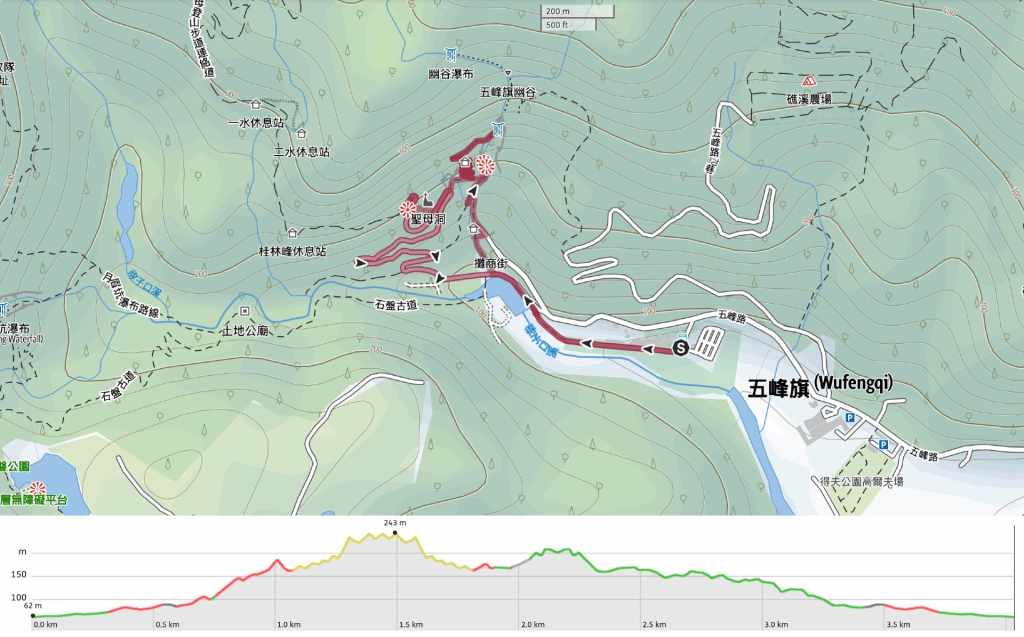
Task: Select the shelter icon at 一水休息站
Action: [x=255, y=105]
